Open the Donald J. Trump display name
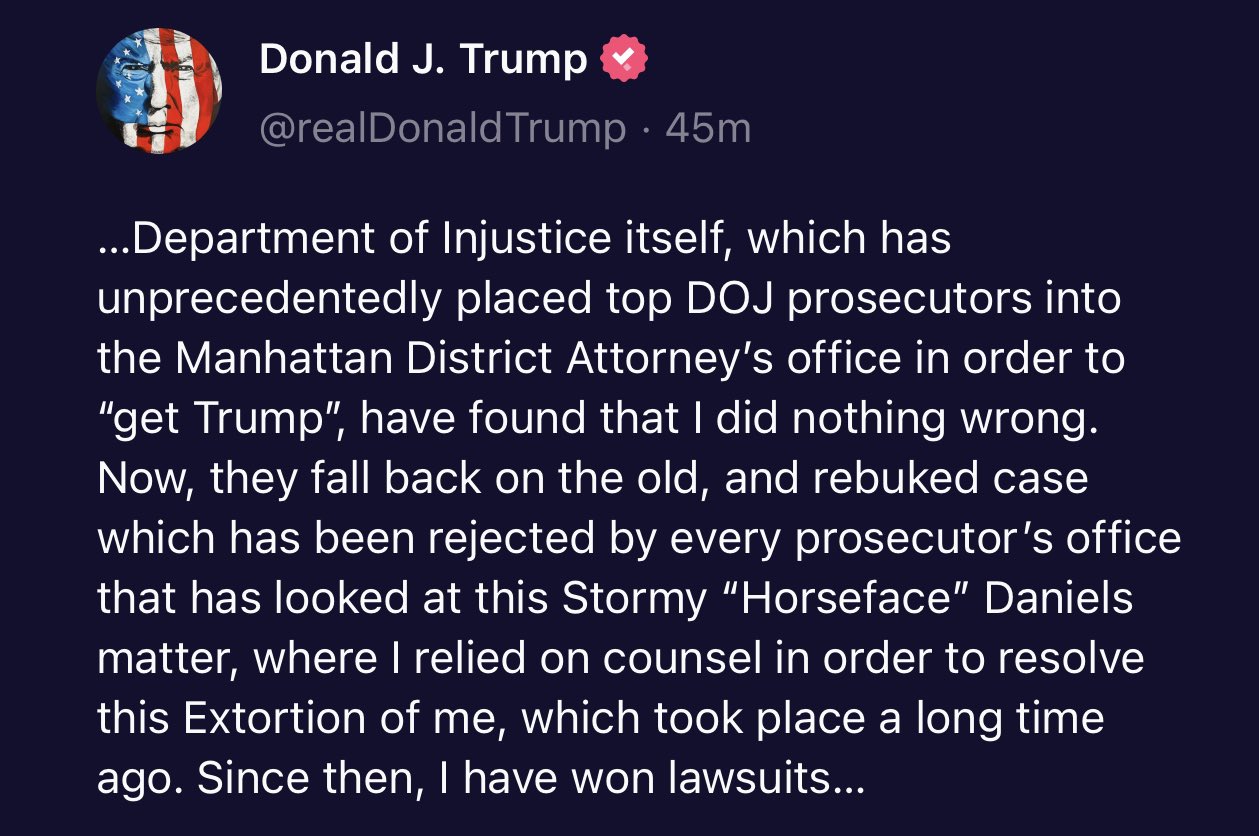 (423, 60)
